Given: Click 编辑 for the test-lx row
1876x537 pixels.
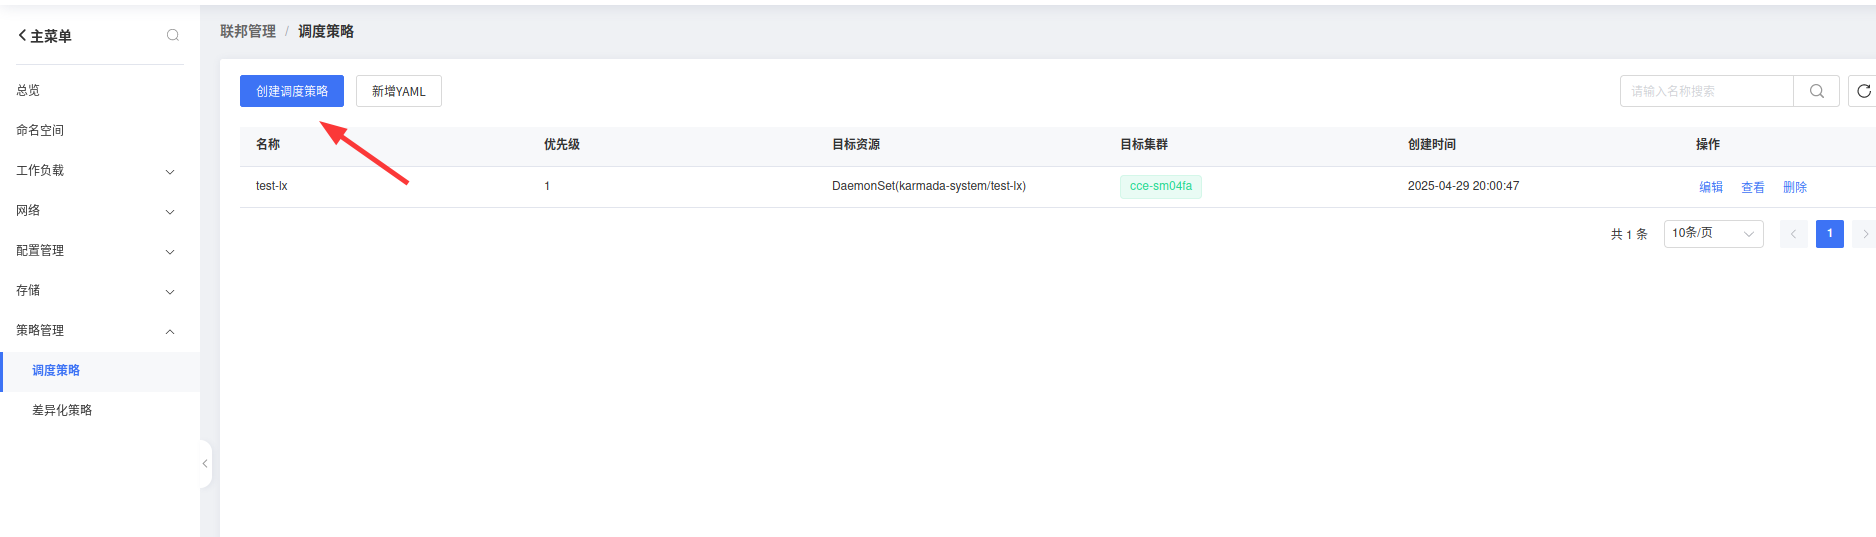Looking at the screenshot, I should (x=1711, y=187).
